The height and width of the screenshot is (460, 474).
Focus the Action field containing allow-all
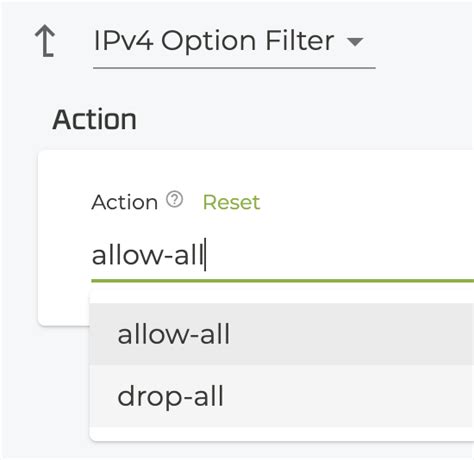[283, 255]
